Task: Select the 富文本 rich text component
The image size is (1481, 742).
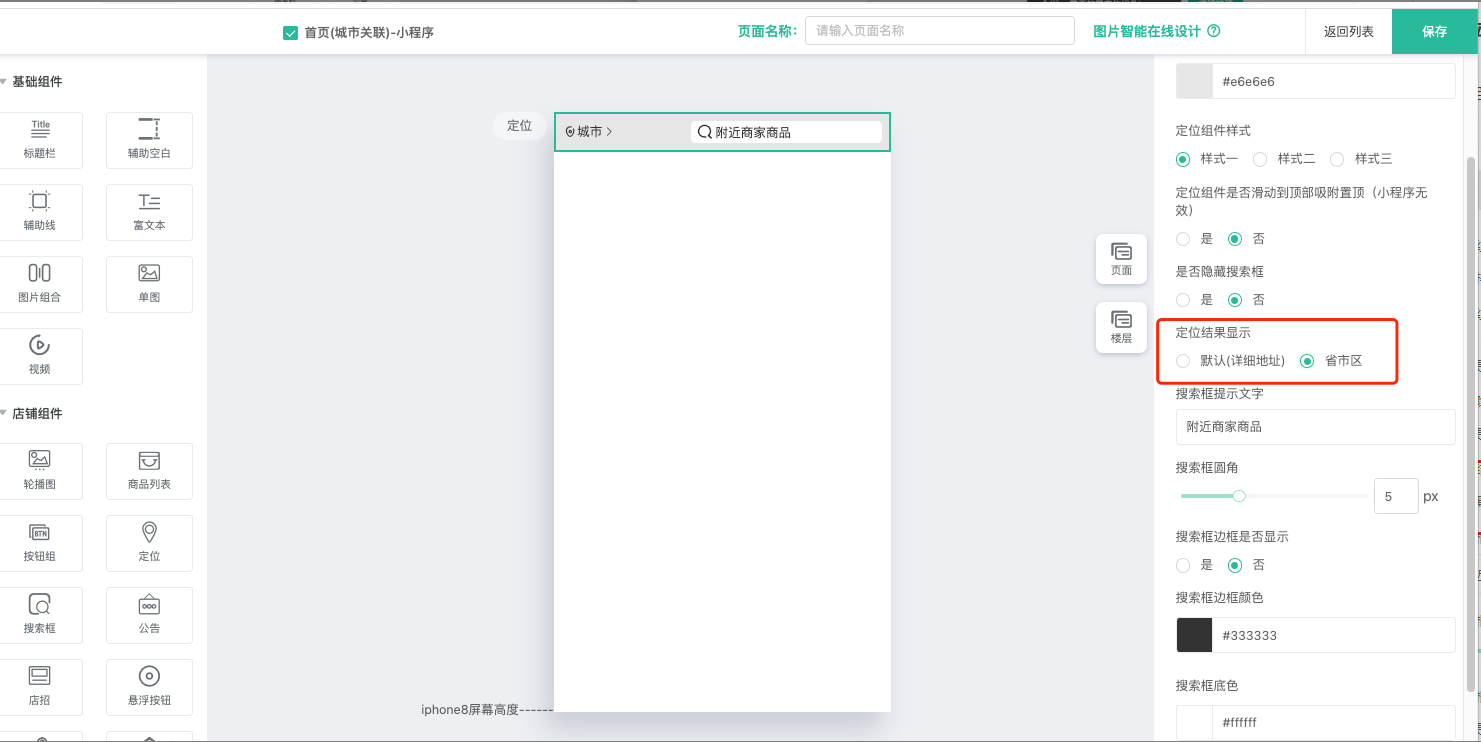Action: pos(149,212)
